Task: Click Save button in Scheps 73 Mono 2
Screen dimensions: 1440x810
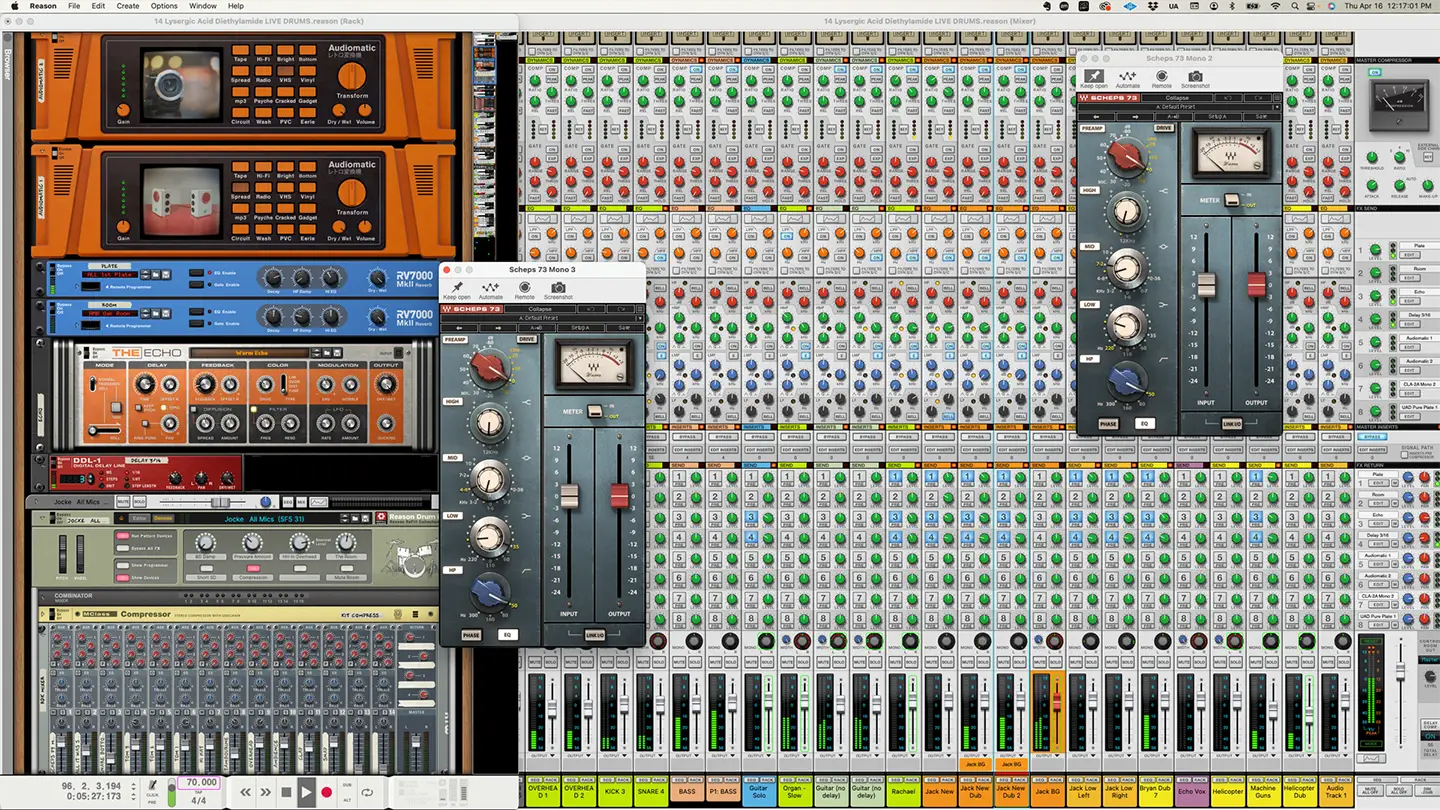Action: coord(1261,116)
